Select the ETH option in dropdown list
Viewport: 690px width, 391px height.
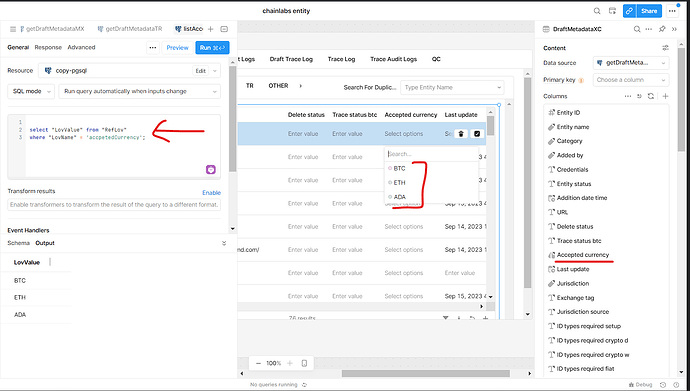431,183
